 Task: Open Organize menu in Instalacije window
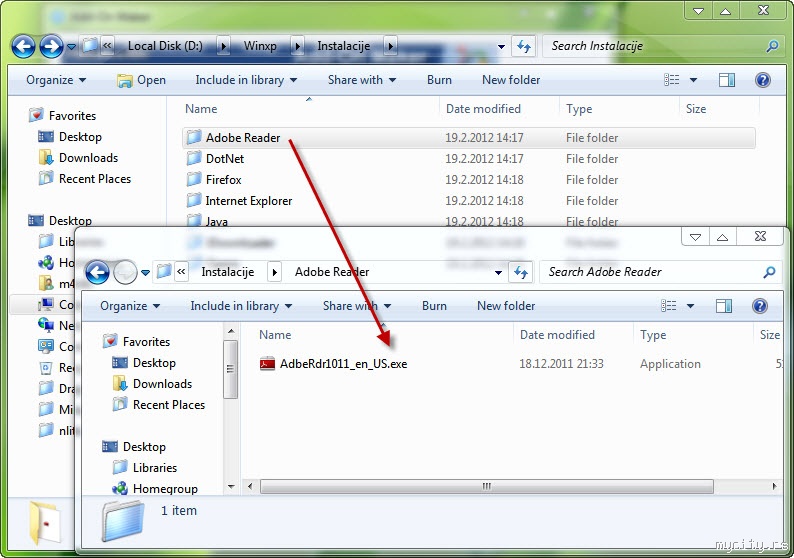coord(56,80)
